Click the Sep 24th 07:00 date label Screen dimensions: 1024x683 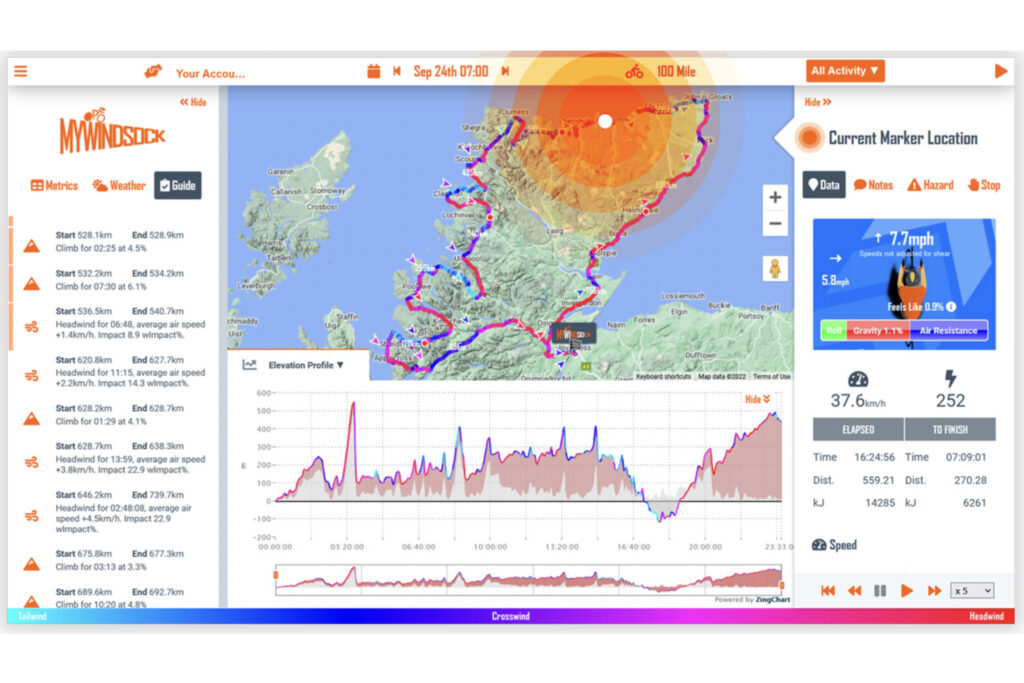(x=451, y=71)
